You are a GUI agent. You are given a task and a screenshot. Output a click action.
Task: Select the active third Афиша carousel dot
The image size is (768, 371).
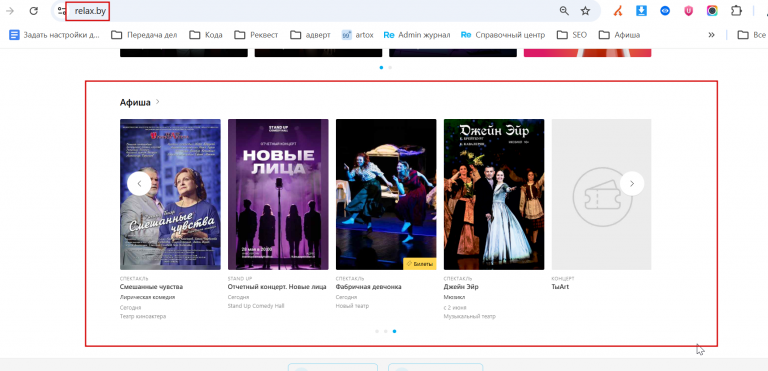(394, 331)
